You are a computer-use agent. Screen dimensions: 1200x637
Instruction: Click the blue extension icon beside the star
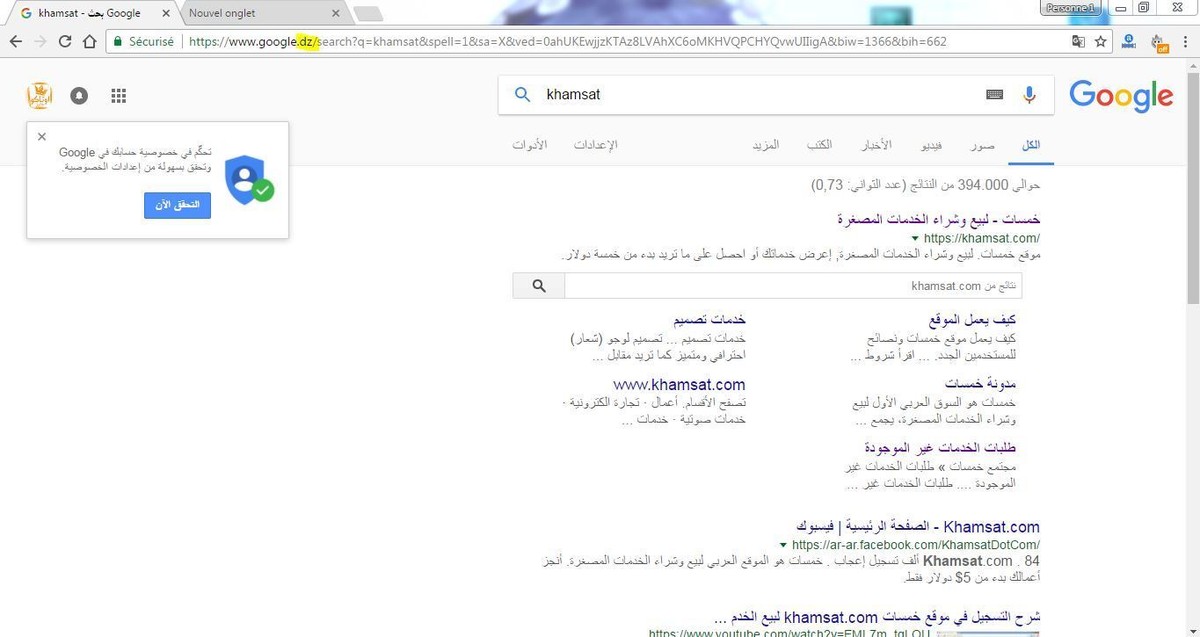pyautogui.click(x=1130, y=42)
